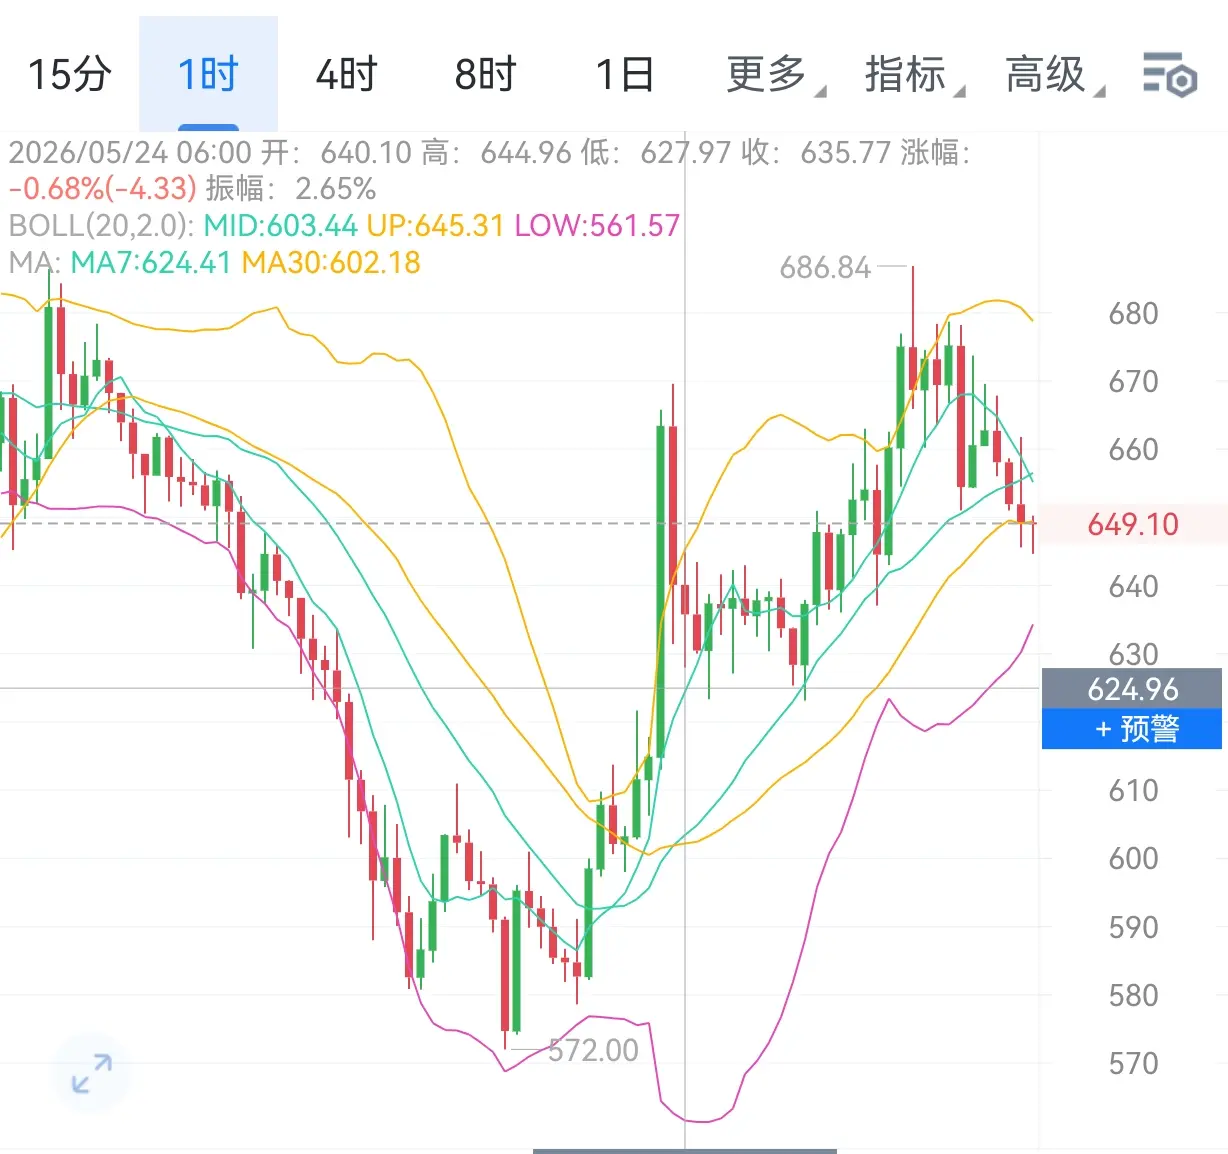Choose the 8时 timeframe tab

click(x=485, y=75)
